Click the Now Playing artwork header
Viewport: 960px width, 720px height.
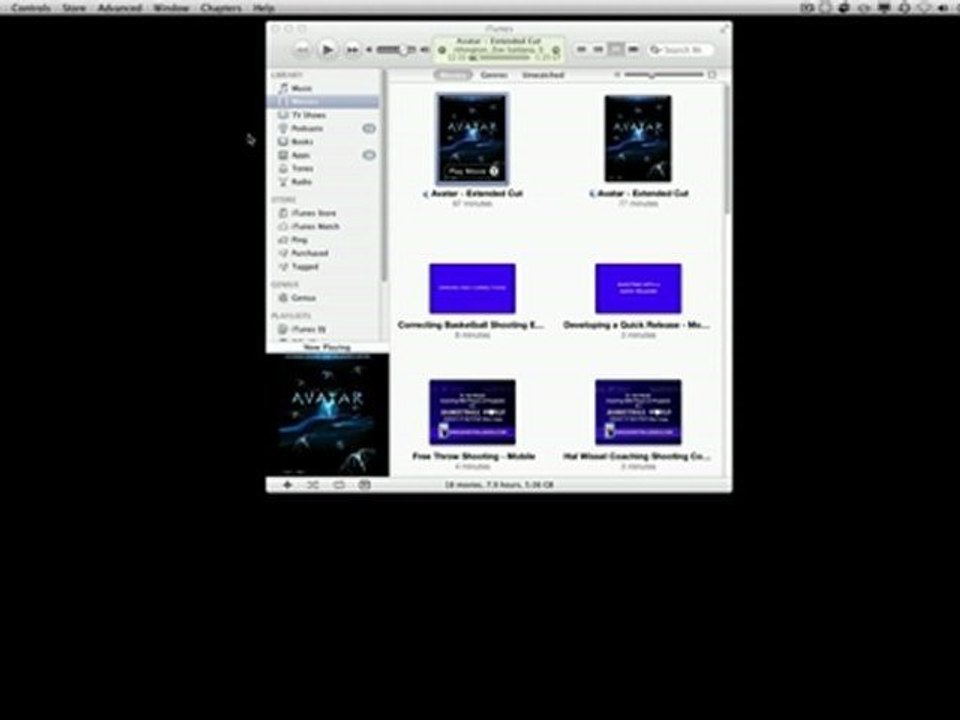(x=328, y=347)
